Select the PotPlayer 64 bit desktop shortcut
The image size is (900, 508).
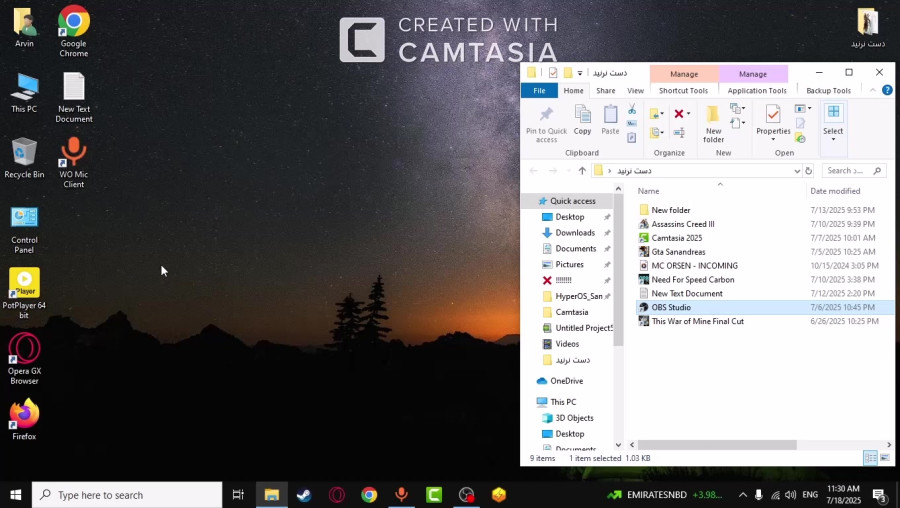pyautogui.click(x=24, y=293)
